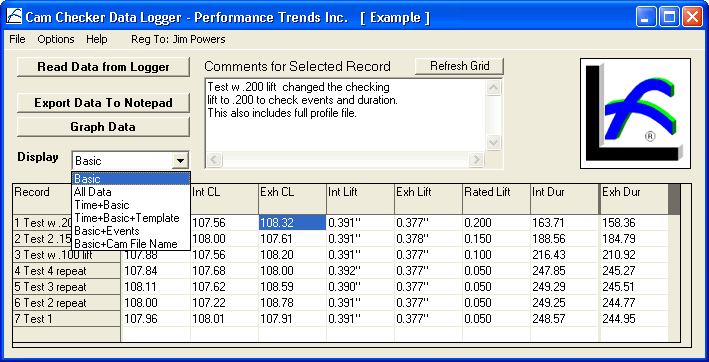Click cell 108.11 in Test 3 repeat row
Image resolution: width=709 pixels, height=362 pixels.
[156, 287]
